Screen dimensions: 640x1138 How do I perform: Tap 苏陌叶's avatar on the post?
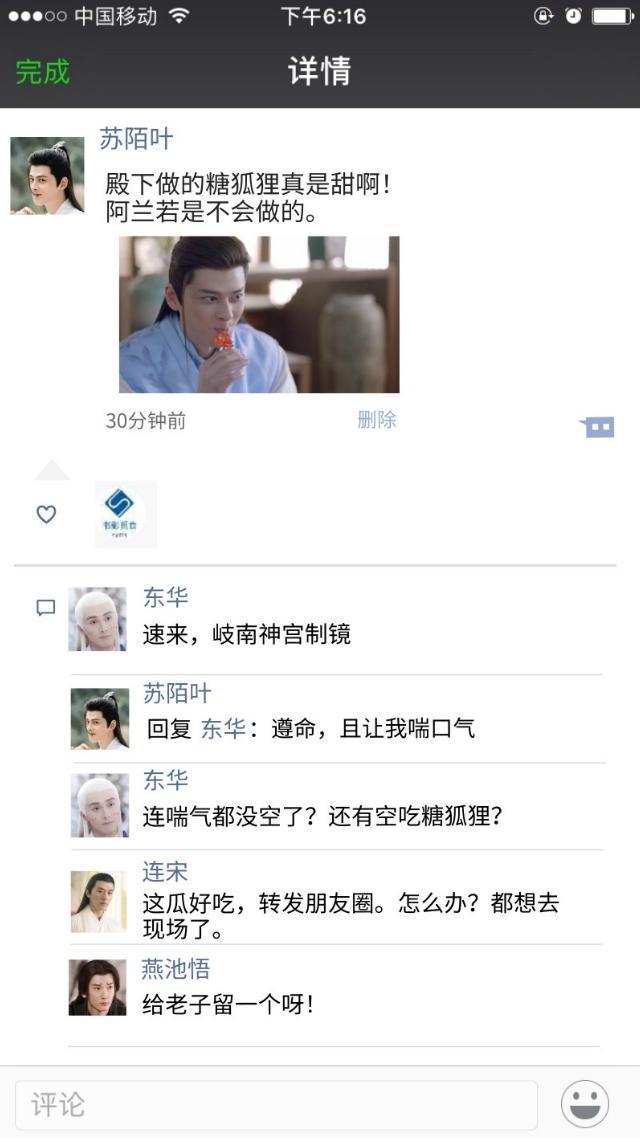coord(47,176)
